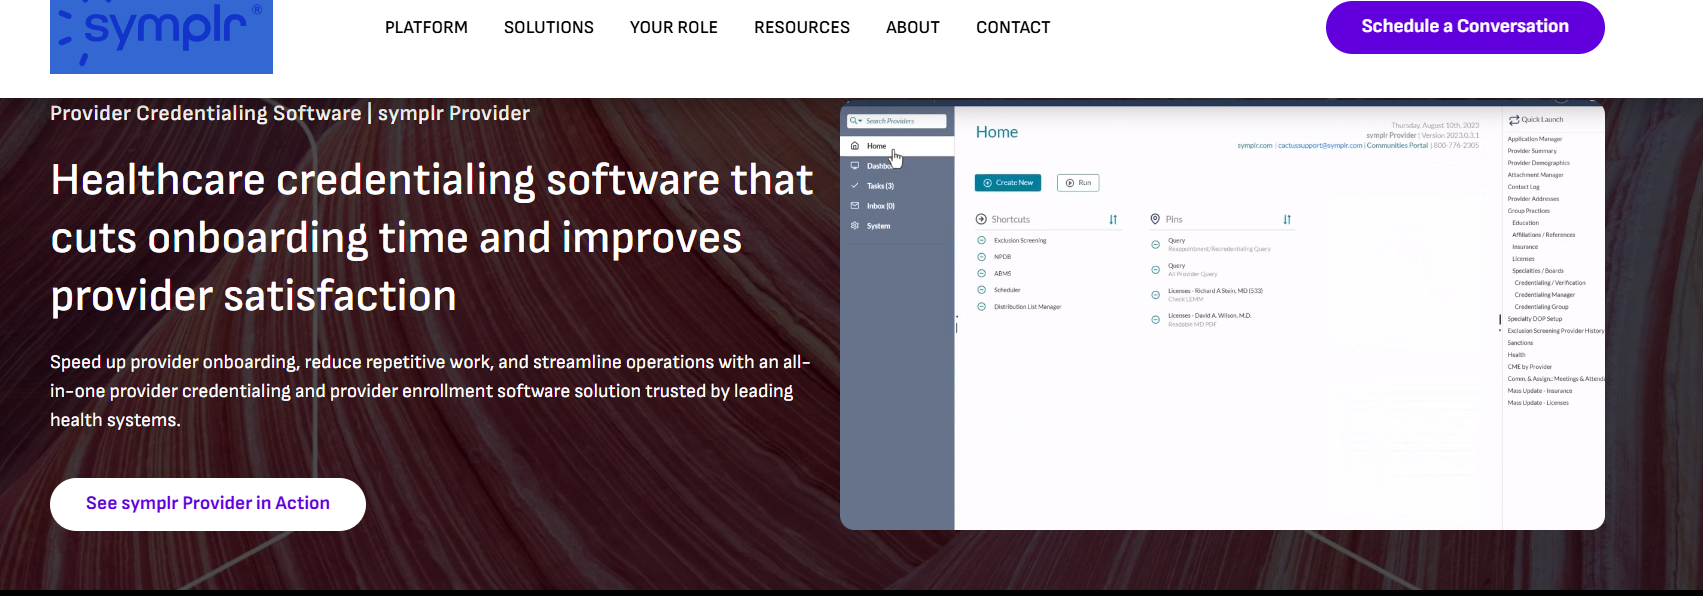Image resolution: width=1703 pixels, height=596 pixels.
Task: Open Inbox (0) in the sidebar
Action: point(881,206)
